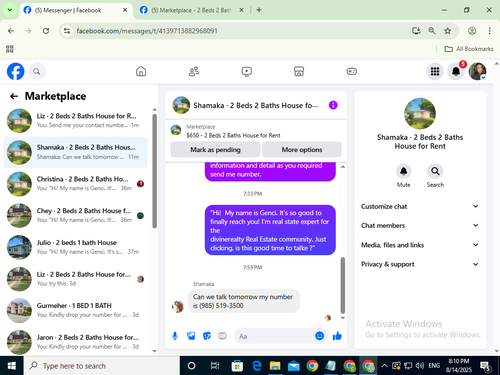Open the notifications bell with badge

click(x=456, y=71)
